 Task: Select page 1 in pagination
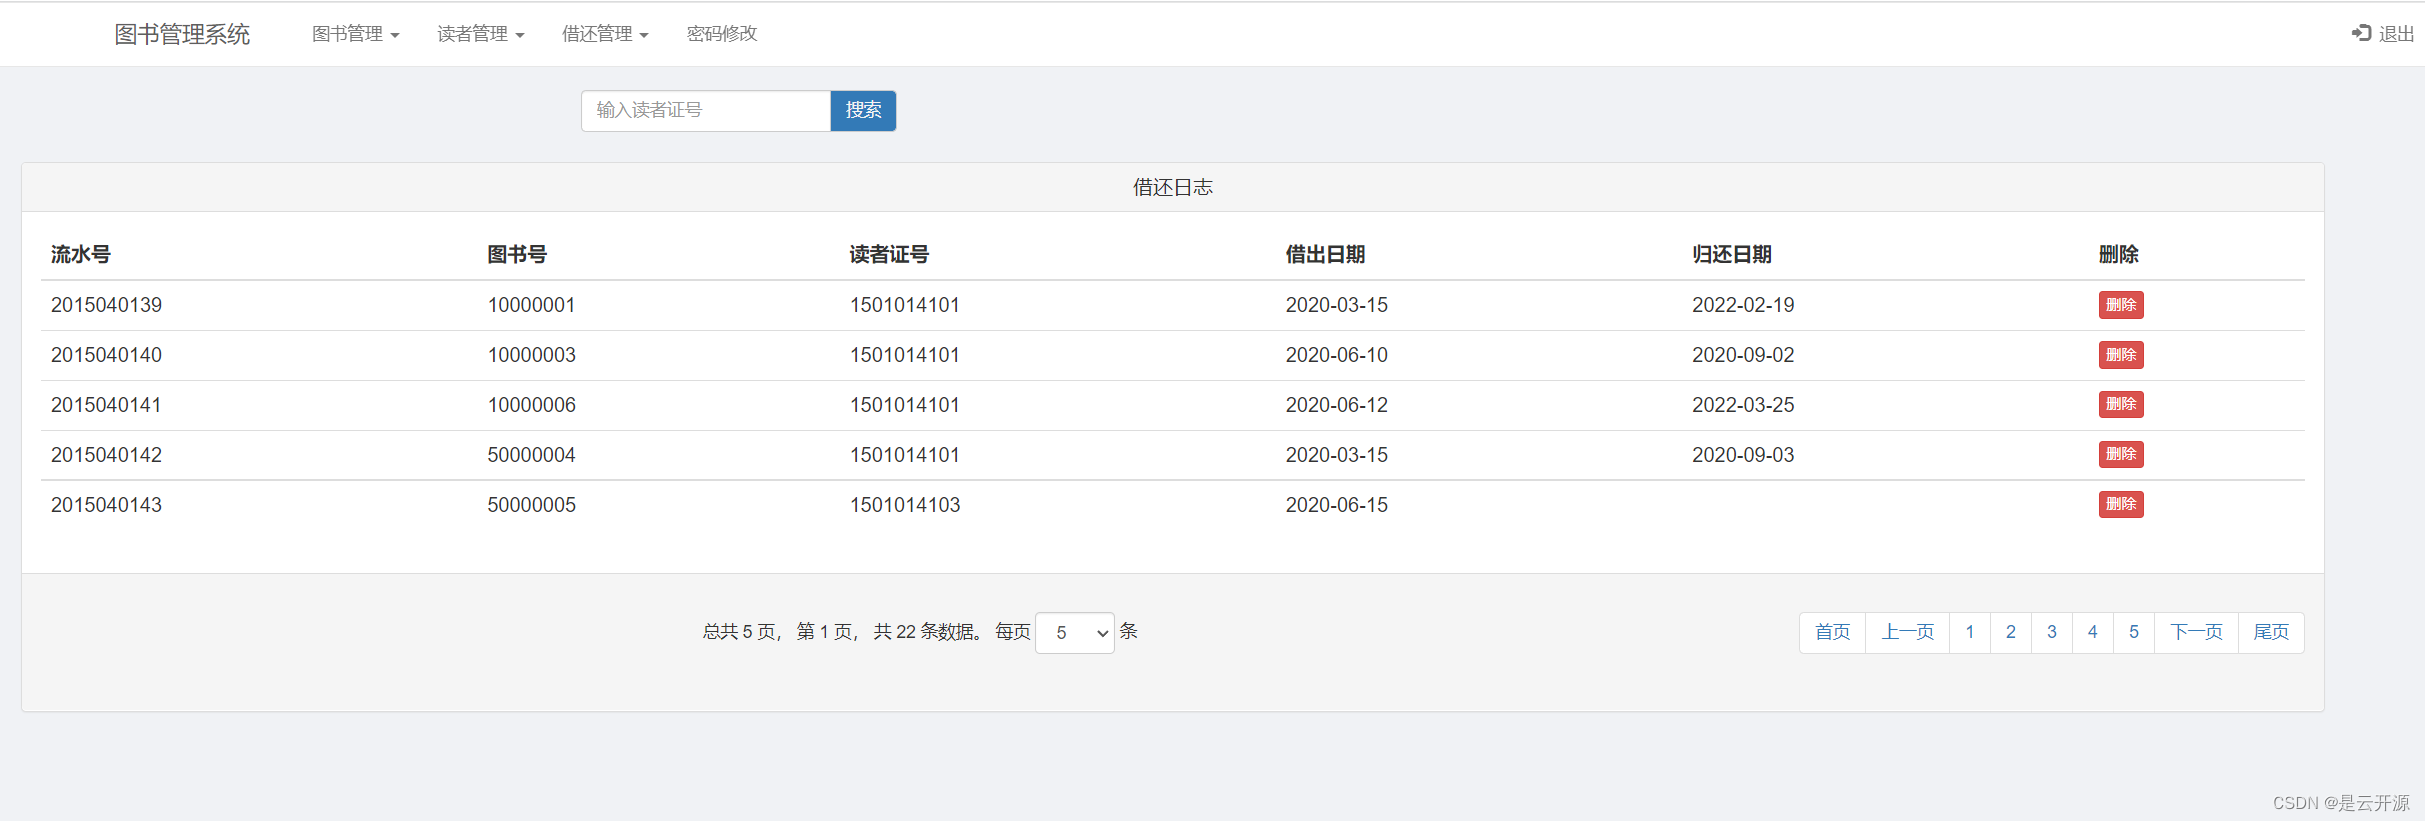pyautogui.click(x=1970, y=633)
